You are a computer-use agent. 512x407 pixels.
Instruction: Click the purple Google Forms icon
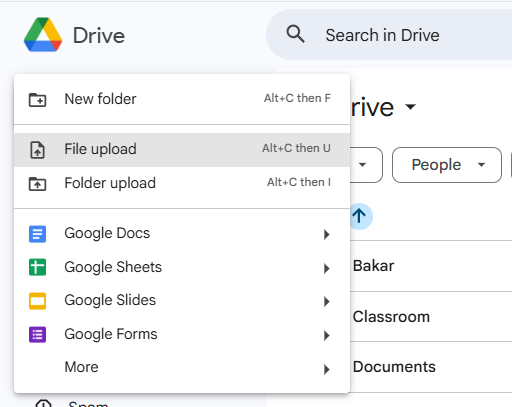click(37, 334)
